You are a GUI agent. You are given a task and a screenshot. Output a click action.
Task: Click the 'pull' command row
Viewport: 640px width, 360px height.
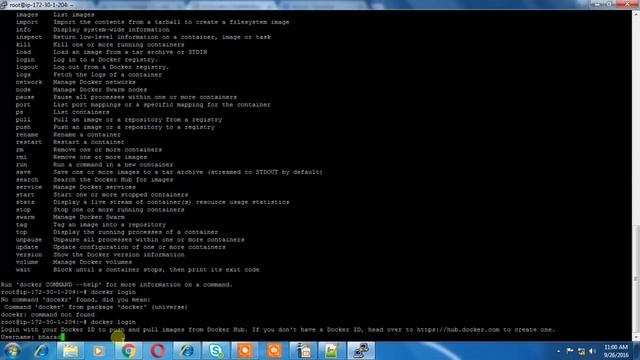pos(119,120)
